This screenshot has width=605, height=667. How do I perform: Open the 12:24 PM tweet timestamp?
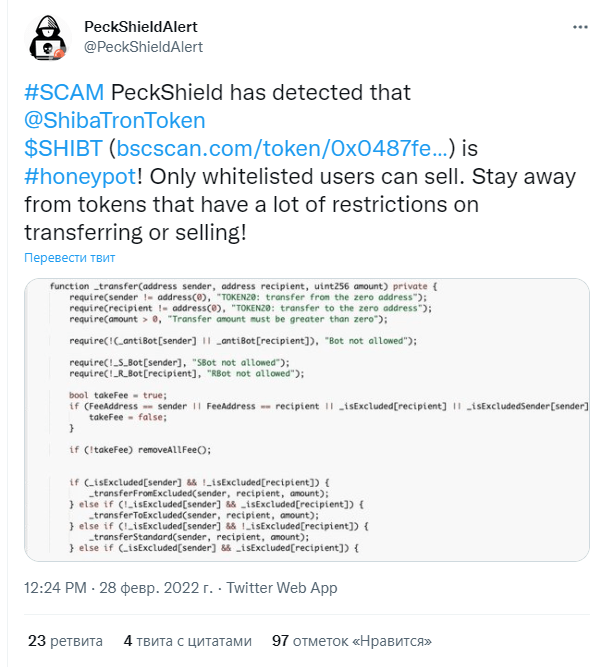tap(55, 588)
